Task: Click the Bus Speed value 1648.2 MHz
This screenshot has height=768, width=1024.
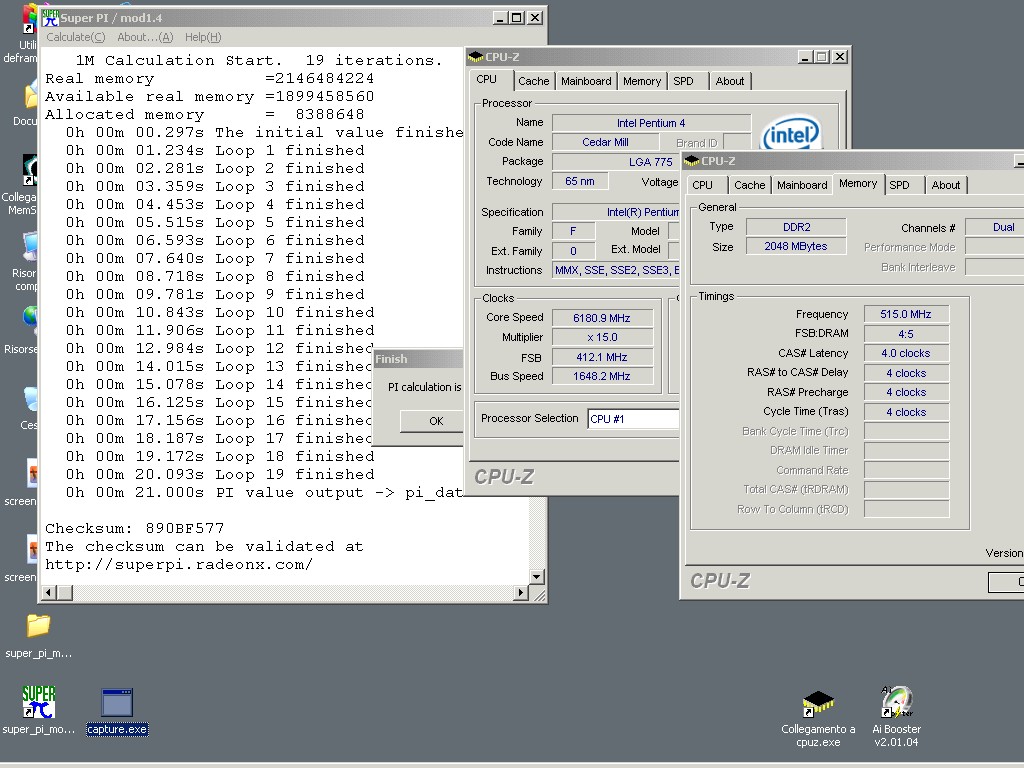Action: (x=602, y=376)
